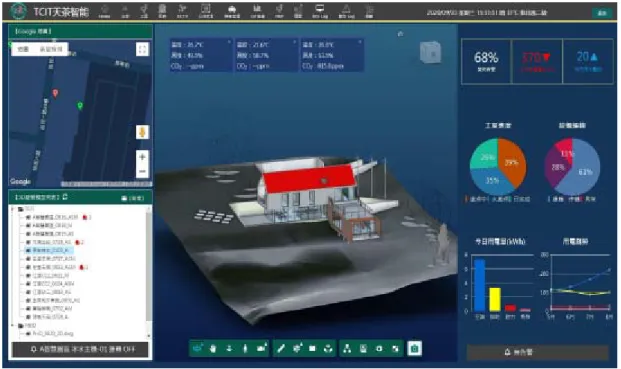Zoom in the map with plus button
621x369 pixels.
(x=142, y=157)
